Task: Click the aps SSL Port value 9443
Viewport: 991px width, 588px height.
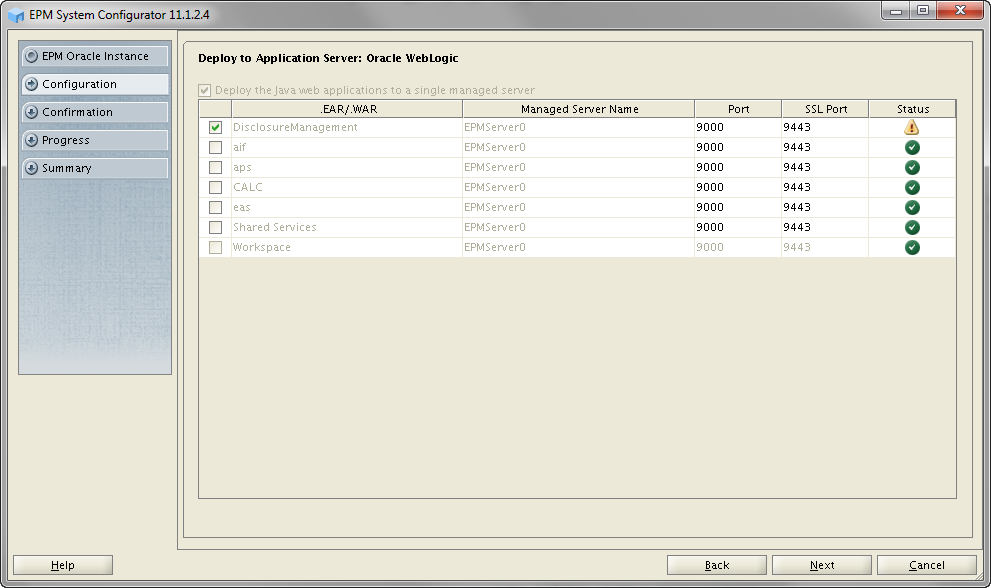Action: 797,168
